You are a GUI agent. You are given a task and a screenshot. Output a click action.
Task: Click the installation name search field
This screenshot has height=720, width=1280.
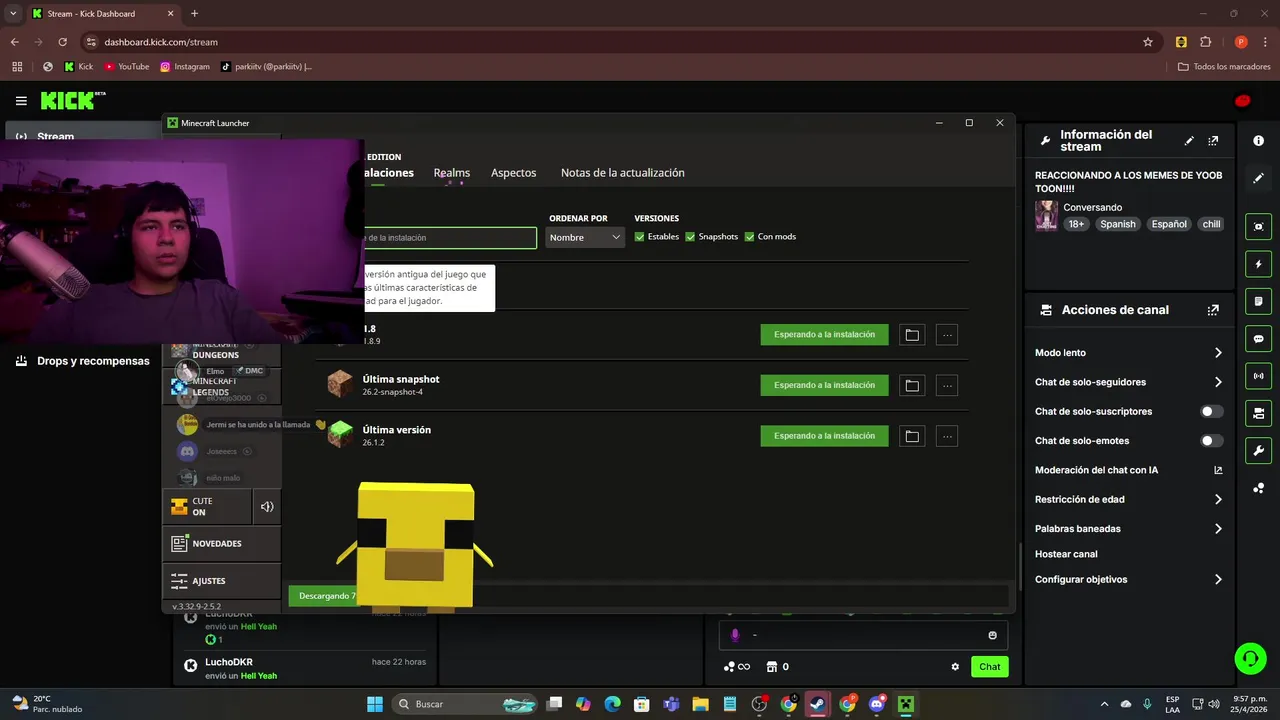[450, 238]
